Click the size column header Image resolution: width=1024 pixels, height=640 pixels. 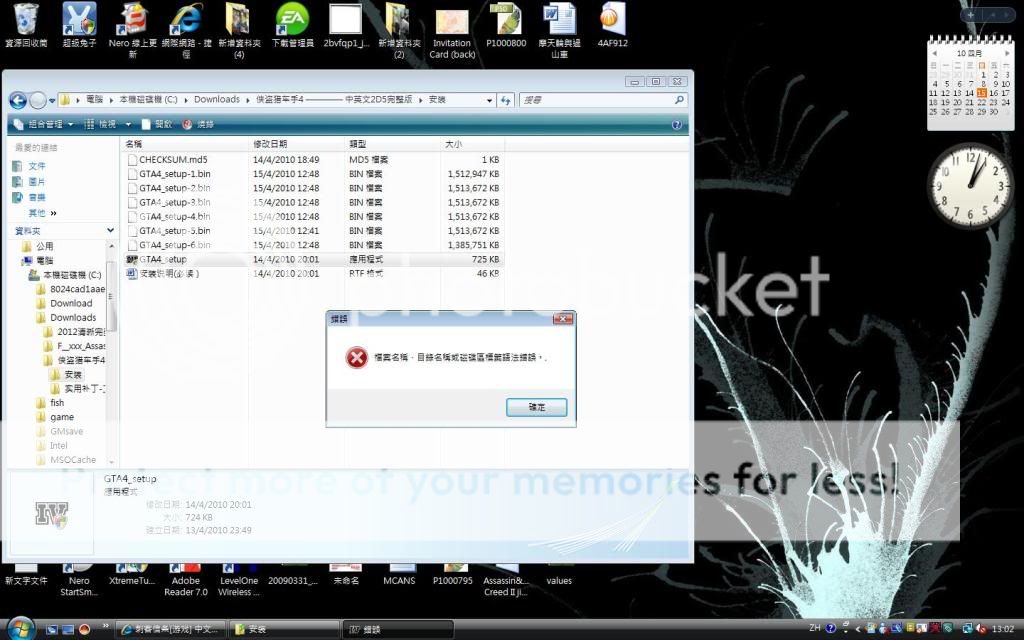tap(453, 144)
